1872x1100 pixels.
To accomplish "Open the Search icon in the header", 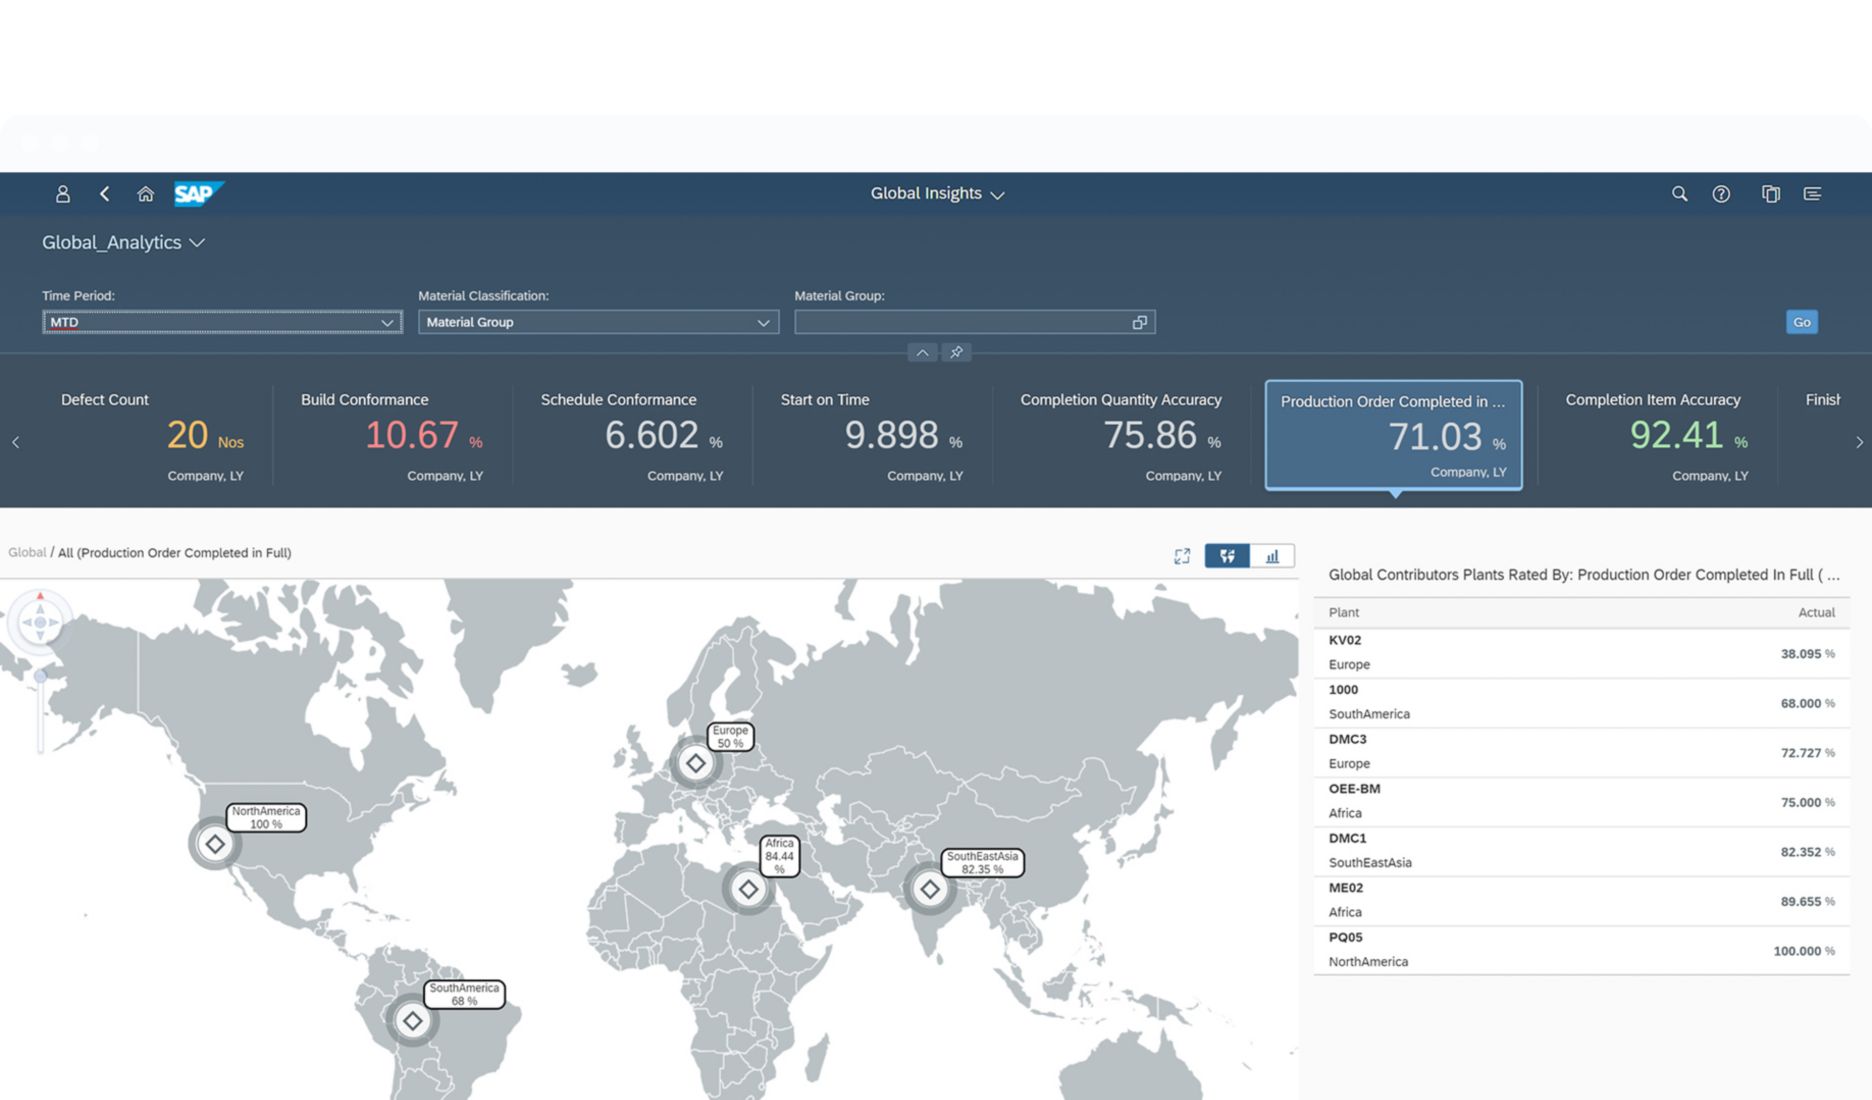I will coord(1679,194).
